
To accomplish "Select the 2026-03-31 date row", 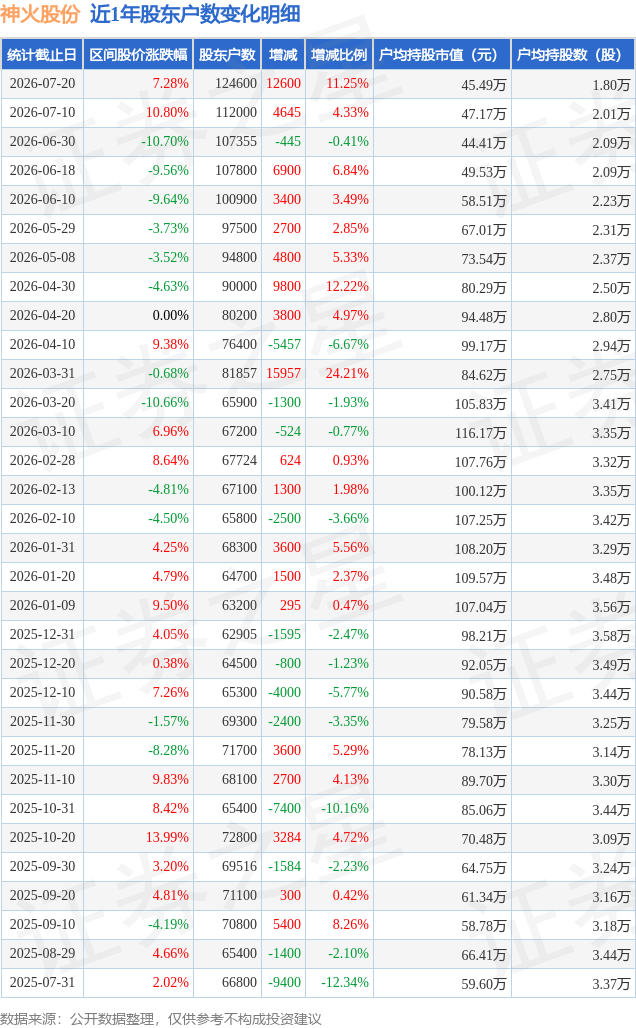I will pos(318,374).
